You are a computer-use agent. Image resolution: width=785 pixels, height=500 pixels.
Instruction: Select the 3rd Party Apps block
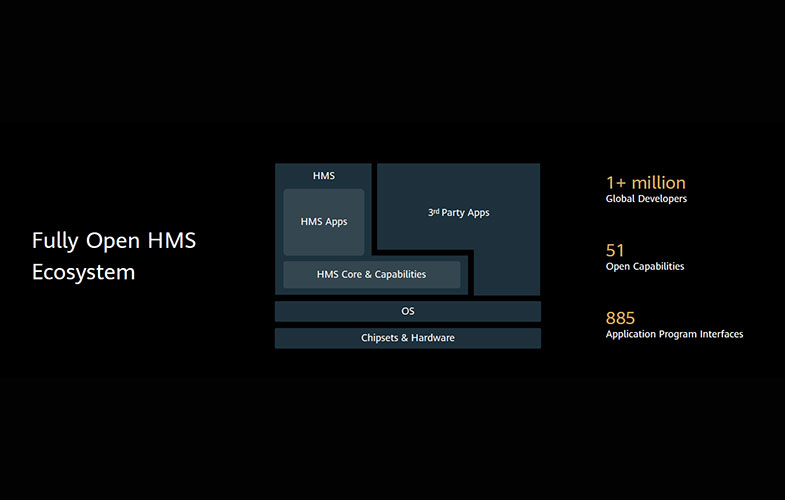click(458, 213)
